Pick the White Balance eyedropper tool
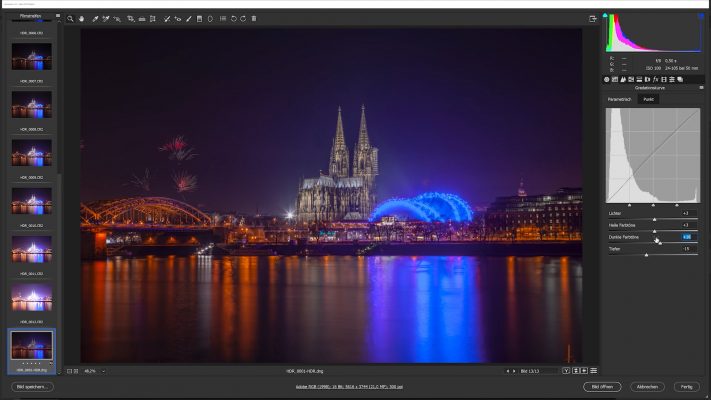The image size is (711, 400). pyautogui.click(x=95, y=18)
